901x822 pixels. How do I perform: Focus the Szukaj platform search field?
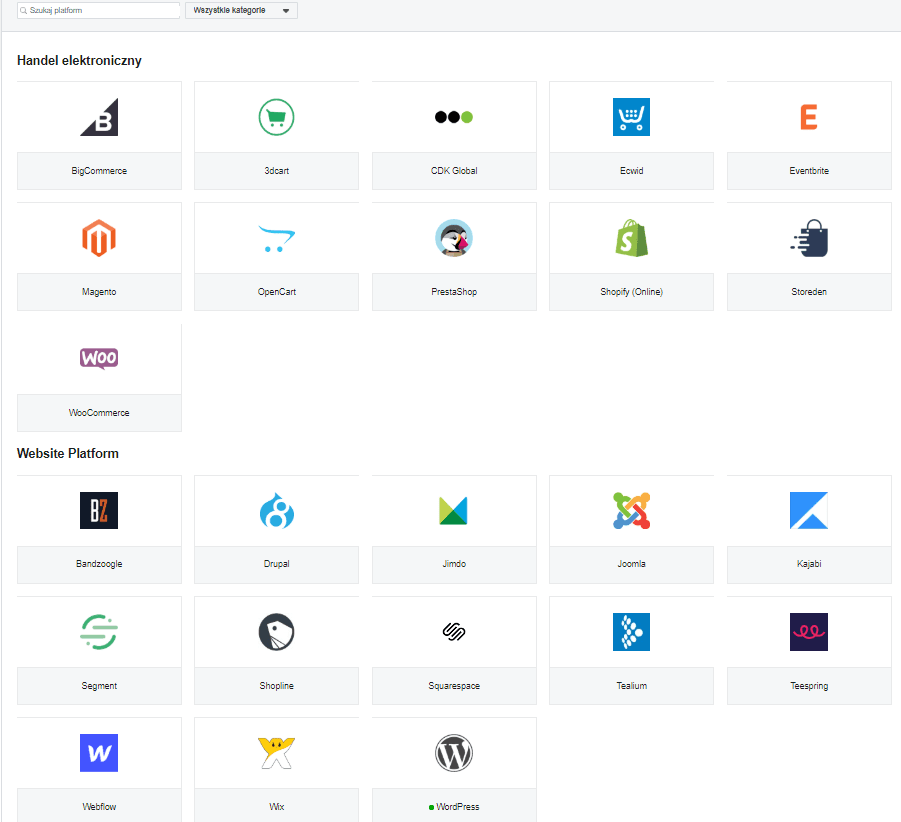(x=99, y=10)
